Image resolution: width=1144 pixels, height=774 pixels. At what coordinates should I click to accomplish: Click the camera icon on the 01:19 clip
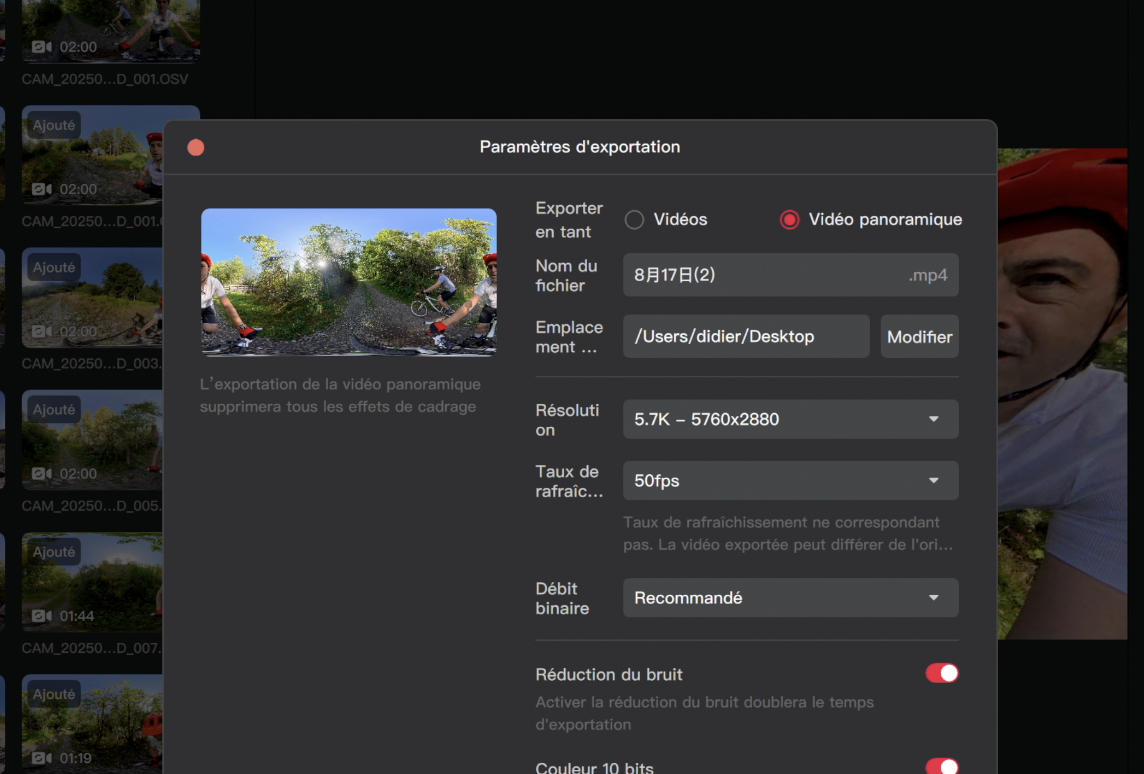pyautogui.click(x=42, y=758)
